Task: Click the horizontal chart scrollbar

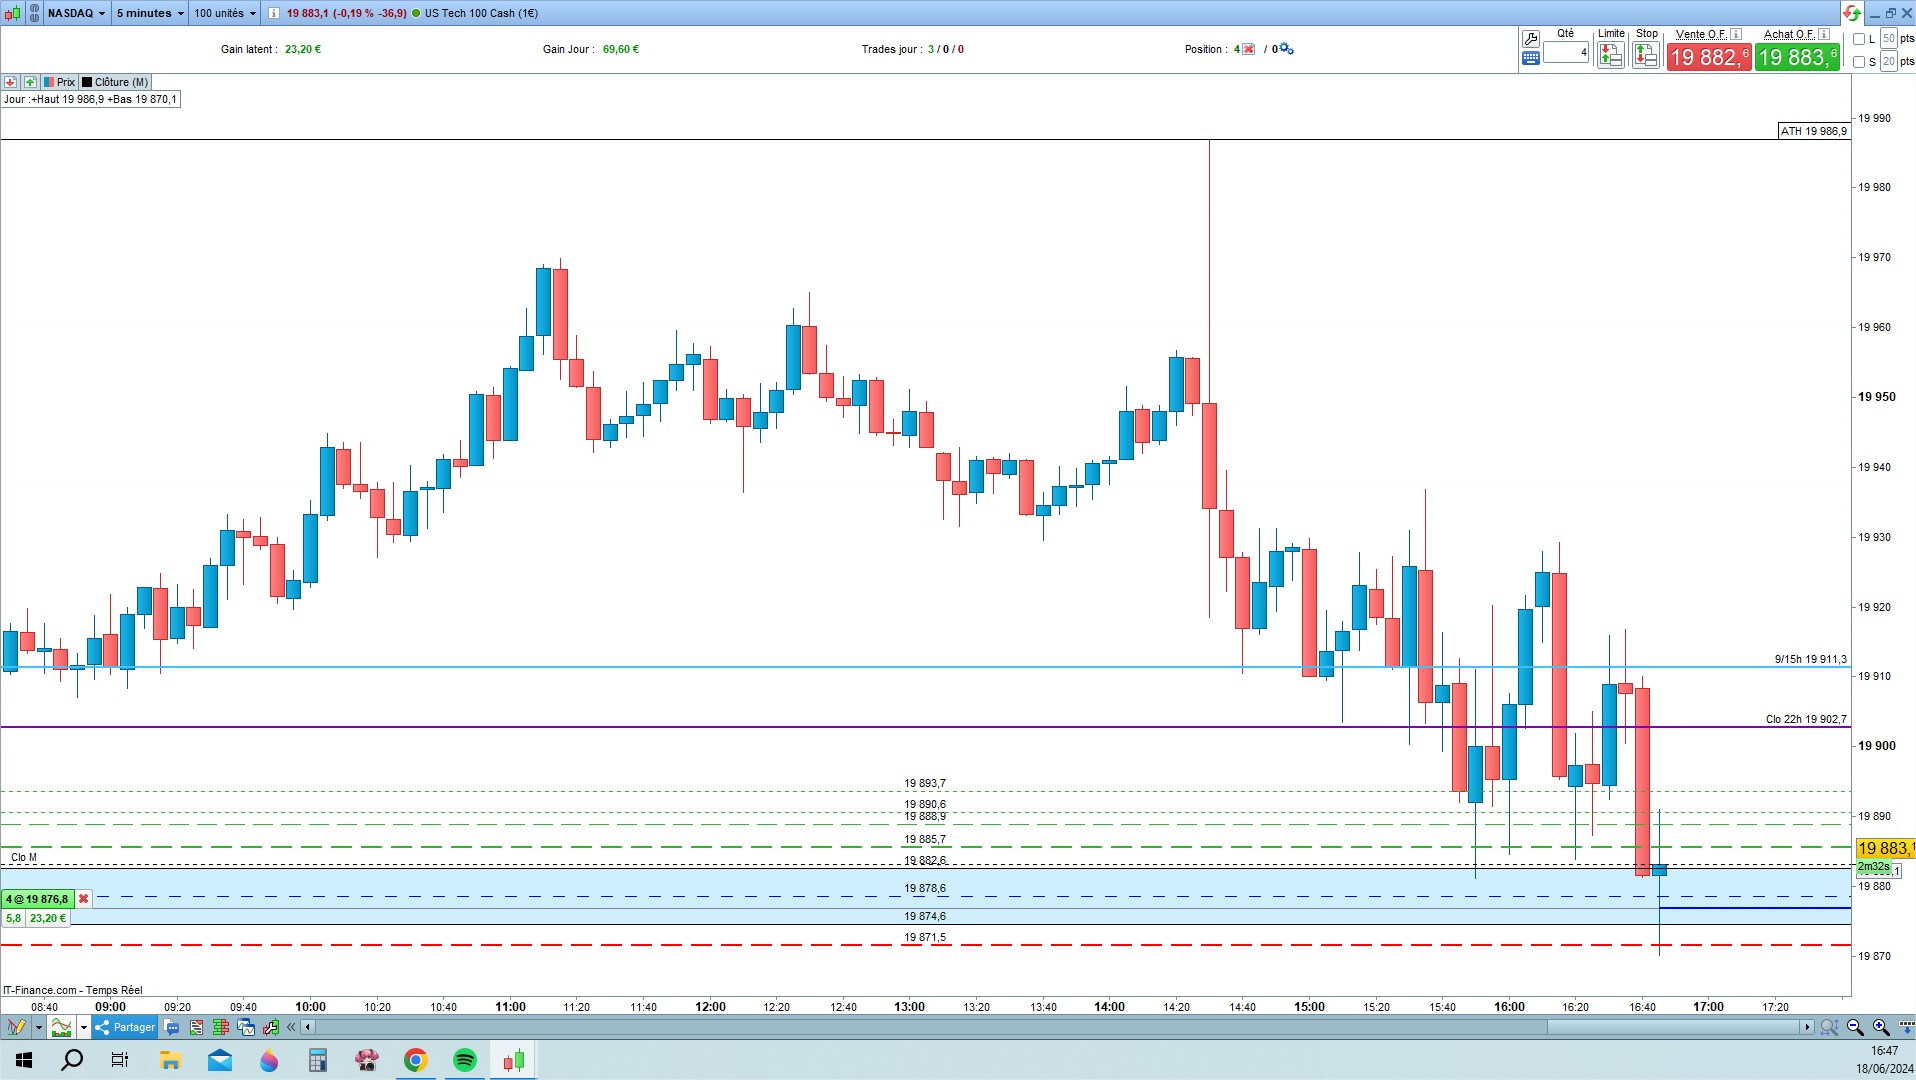Action: pyautogui.click(x=1060, y=1027)
